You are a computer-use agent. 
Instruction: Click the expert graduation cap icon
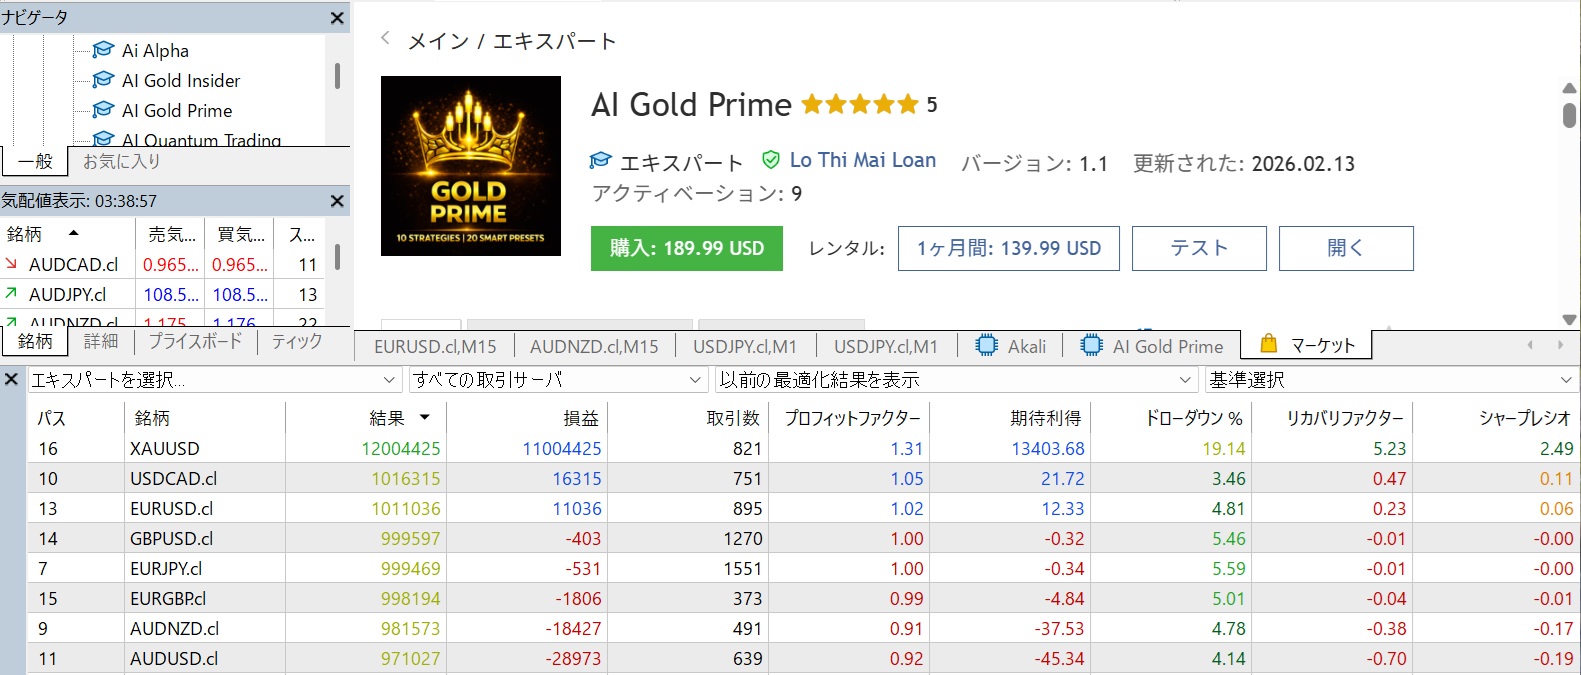click(600, 161)
